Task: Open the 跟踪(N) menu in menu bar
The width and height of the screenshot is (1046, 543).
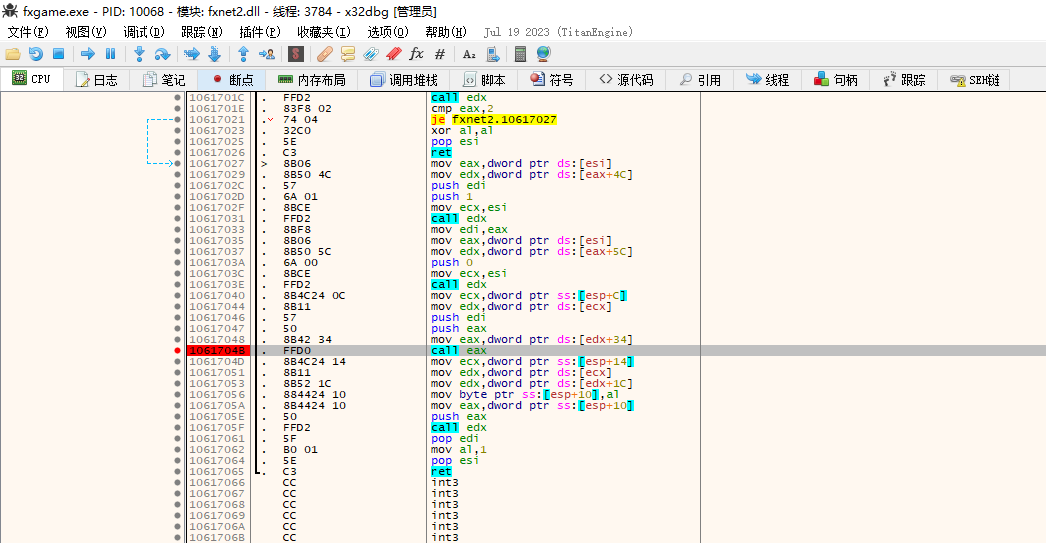Action: [x=201, y=32]
